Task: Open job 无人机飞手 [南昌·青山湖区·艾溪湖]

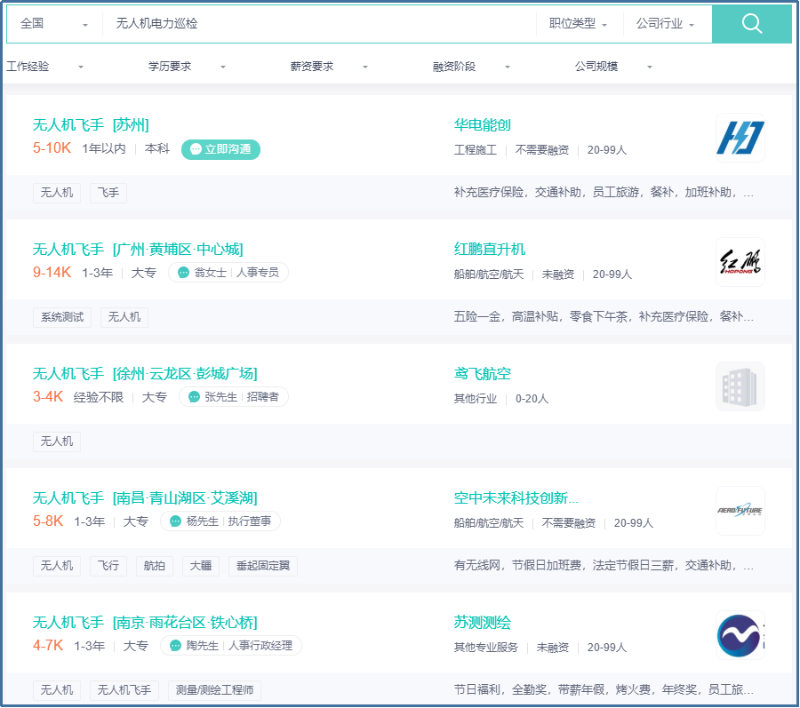Action: (145, 498)
